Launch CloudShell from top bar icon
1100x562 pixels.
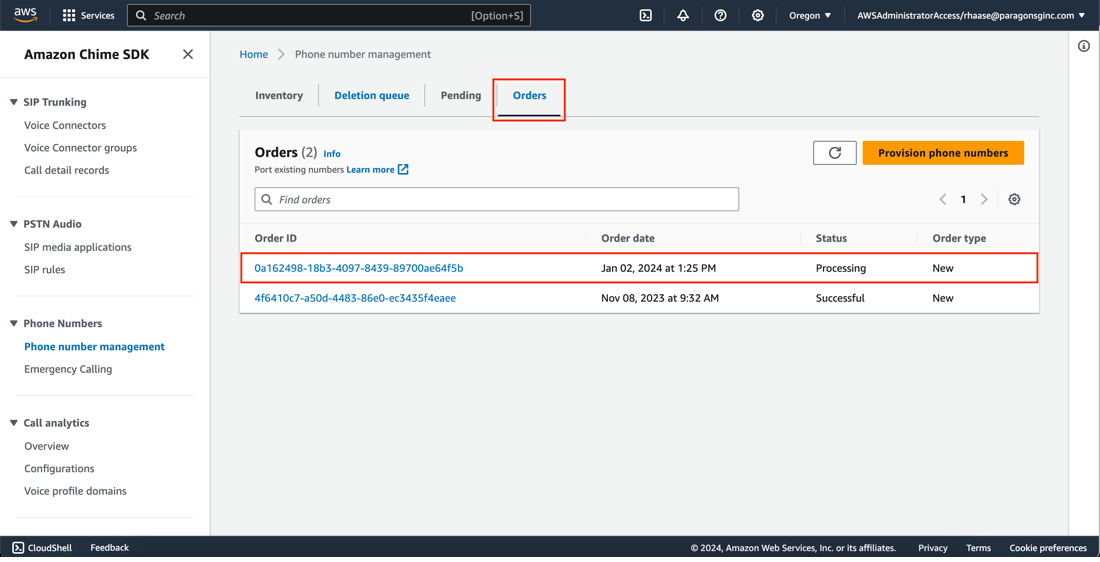(x=646, y=15)
